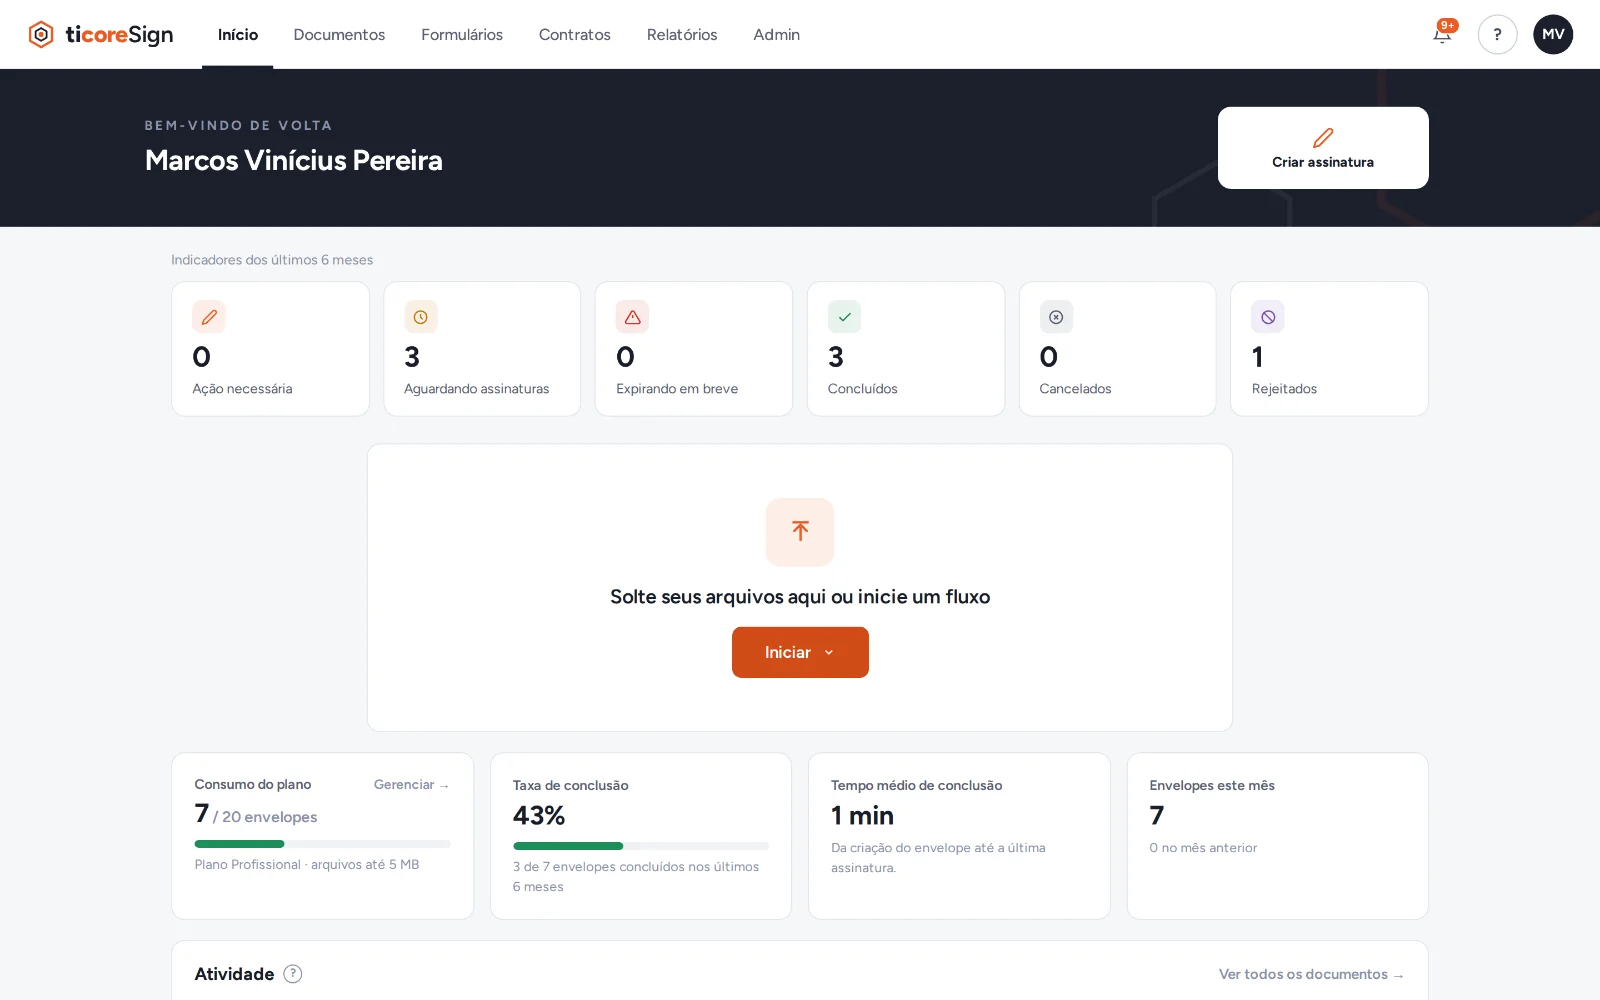The height and width of the screenshot is (1000, 1600).
Task: Click the Taxa de conclusão progress bar
Action: point(641,846)
